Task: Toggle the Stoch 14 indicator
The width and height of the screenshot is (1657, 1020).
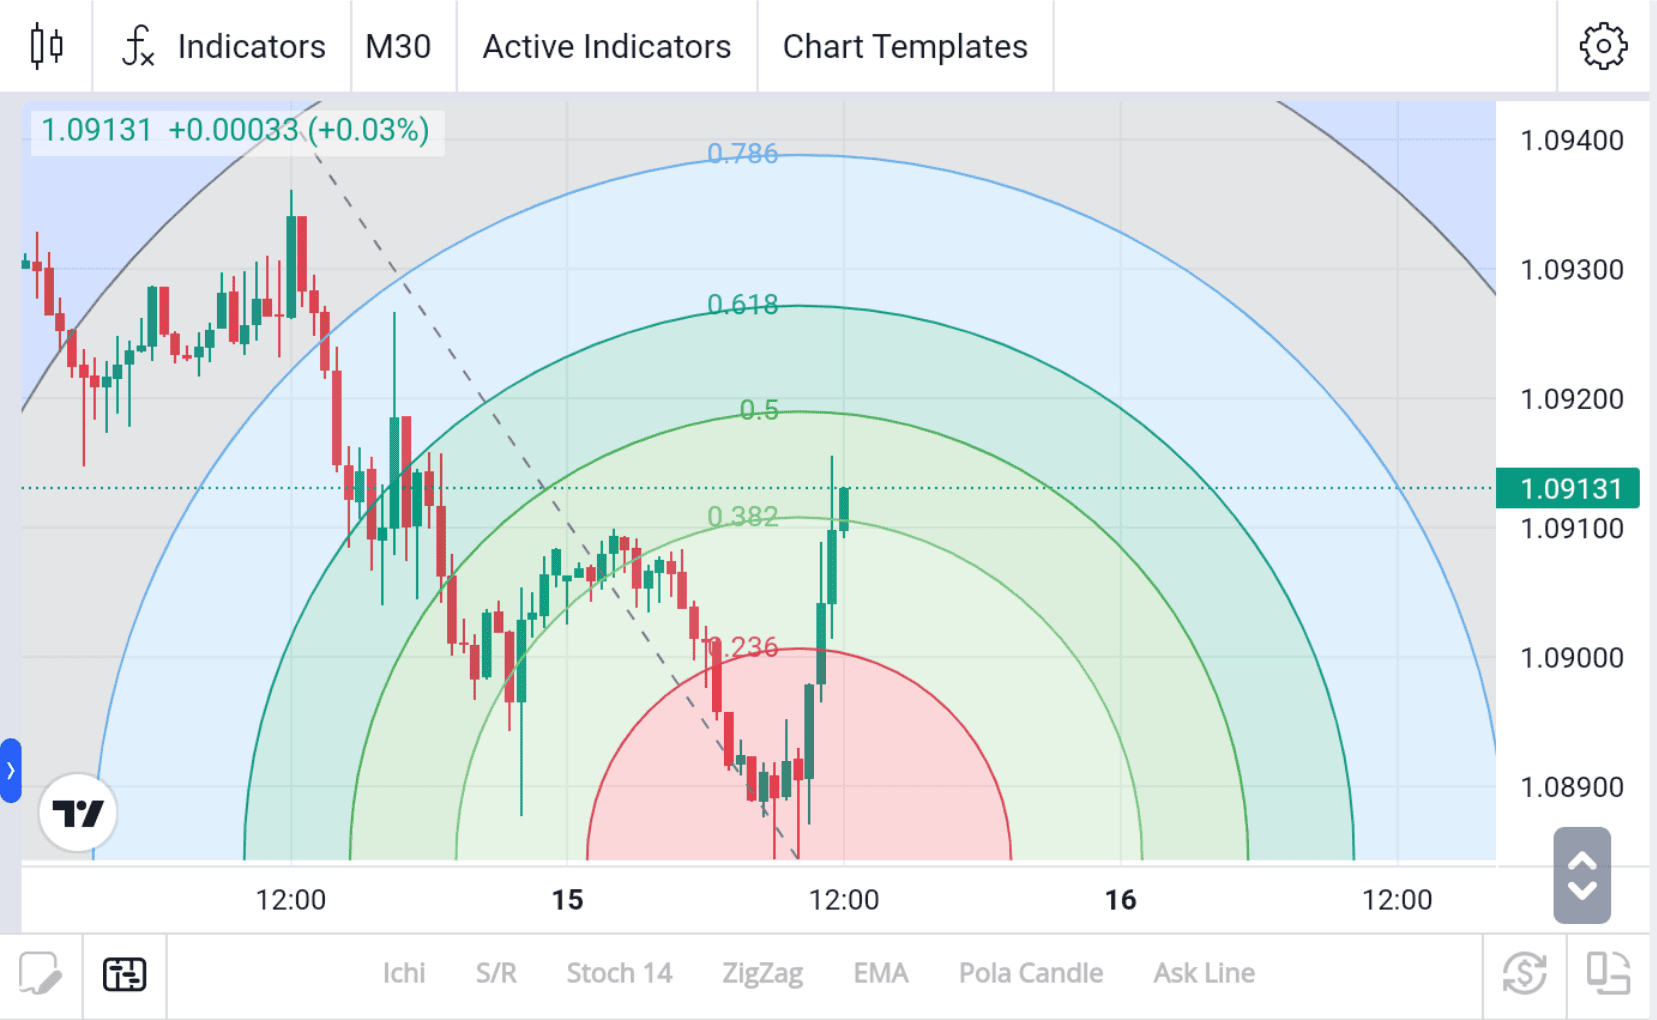Action: 619,973
